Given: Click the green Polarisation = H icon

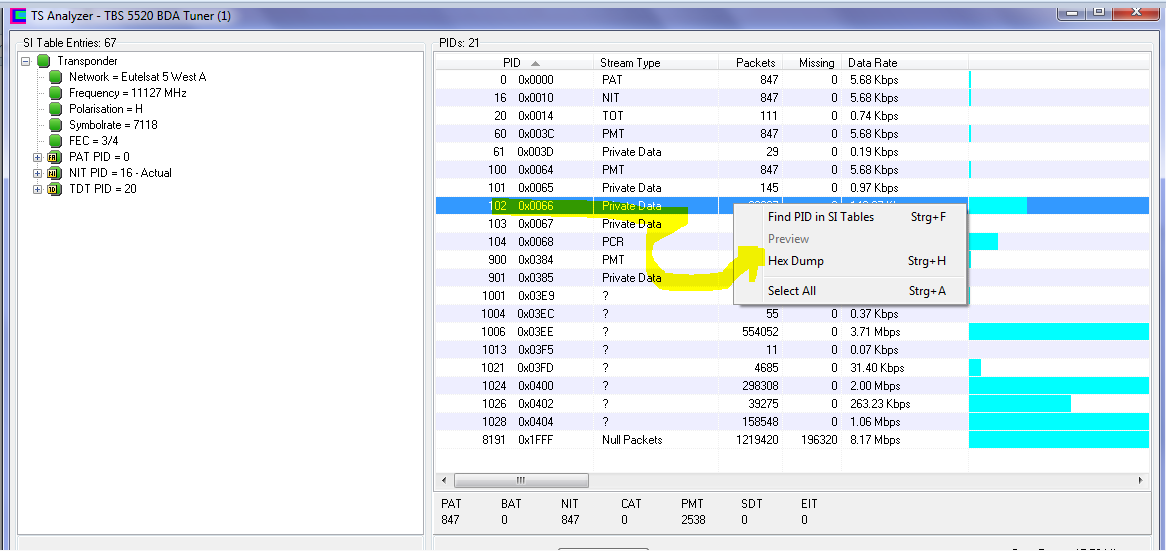Looking at the screenshot, I should tap(56, 109).
